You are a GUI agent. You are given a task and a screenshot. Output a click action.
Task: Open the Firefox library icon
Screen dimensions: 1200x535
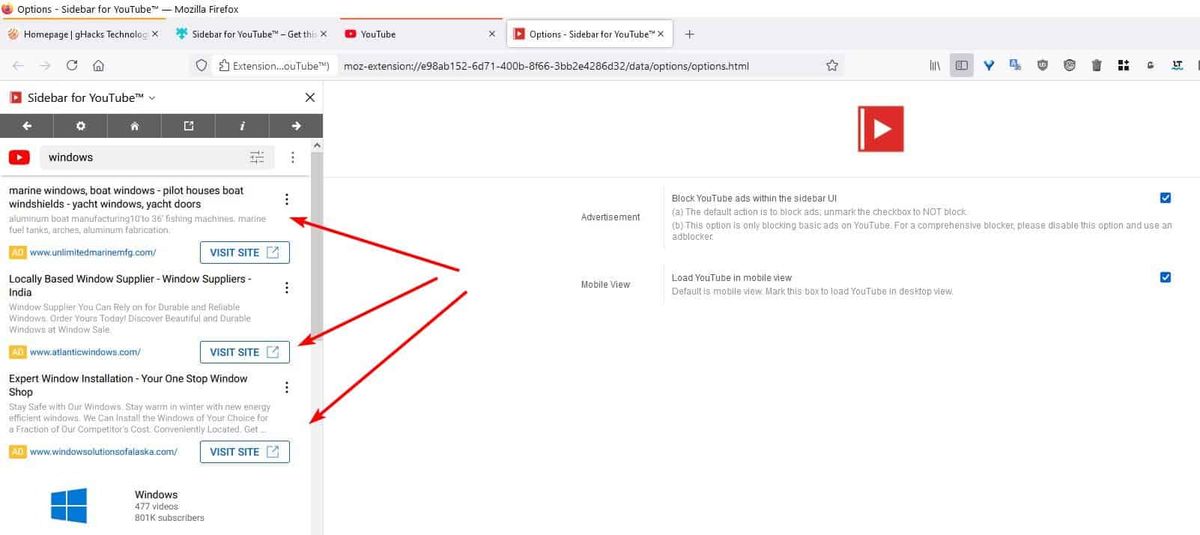[936, 65]
